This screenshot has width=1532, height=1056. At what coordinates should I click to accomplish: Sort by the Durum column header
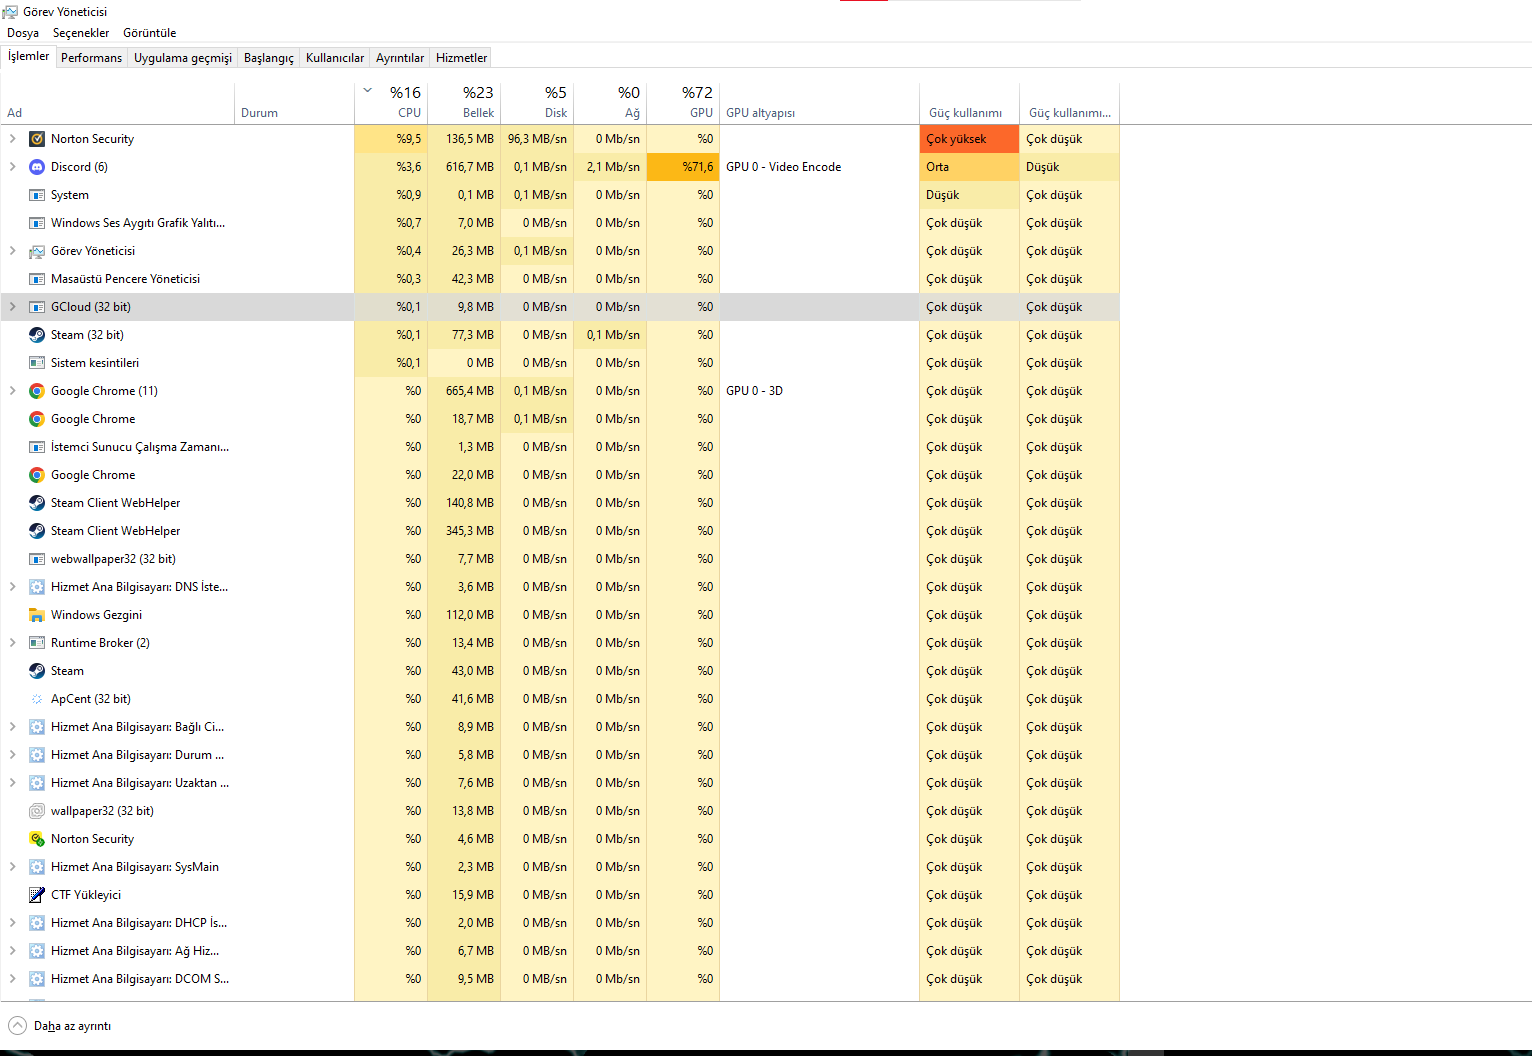[x=295, y=103]
